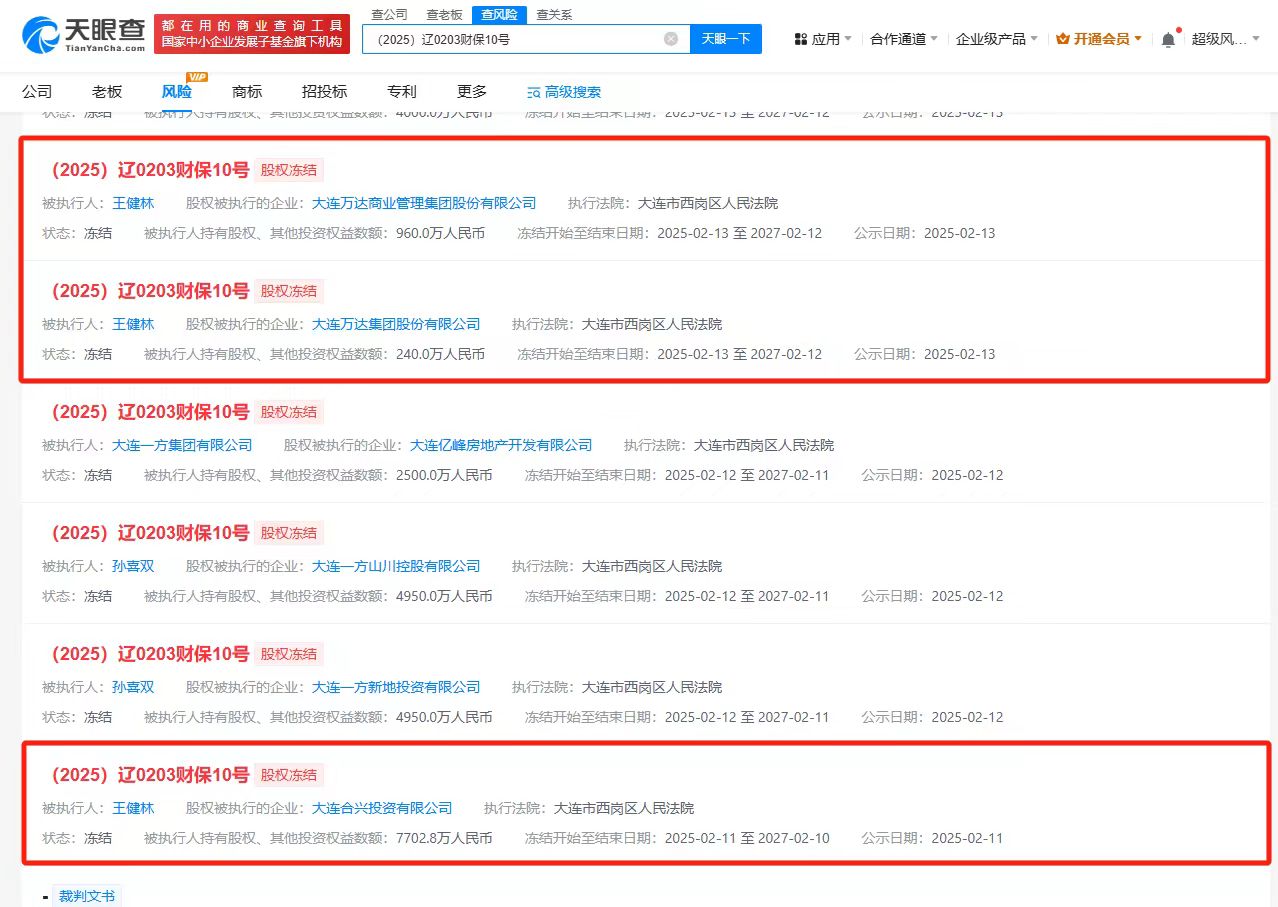Open 大连万达商业管理集团股份有限公司 company link
This screenshot has height=907, width=1278.
click(x=424, y=203)
